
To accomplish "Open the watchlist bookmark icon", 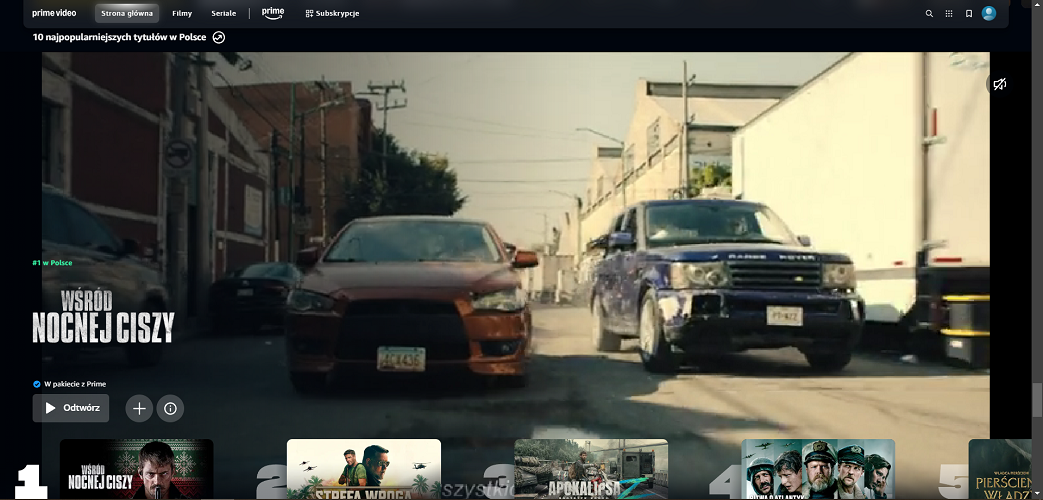I will (x=969, y=14).
